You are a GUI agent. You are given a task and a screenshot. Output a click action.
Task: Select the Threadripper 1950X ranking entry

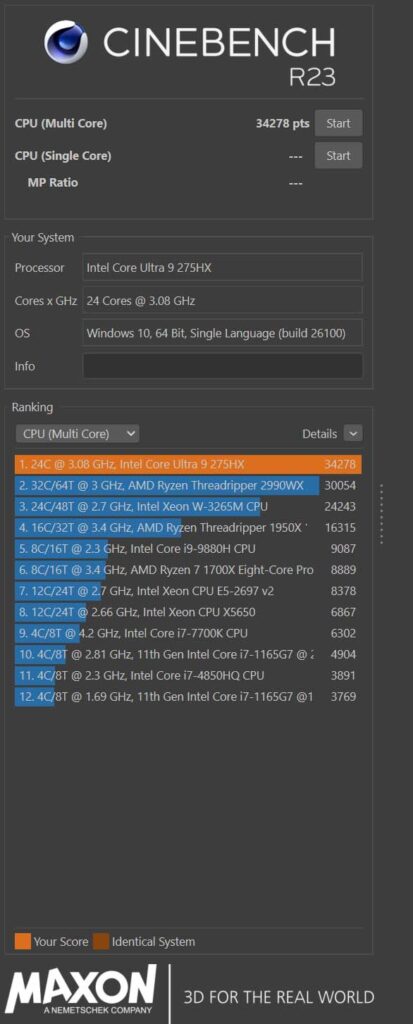click(x=188, y=528)
